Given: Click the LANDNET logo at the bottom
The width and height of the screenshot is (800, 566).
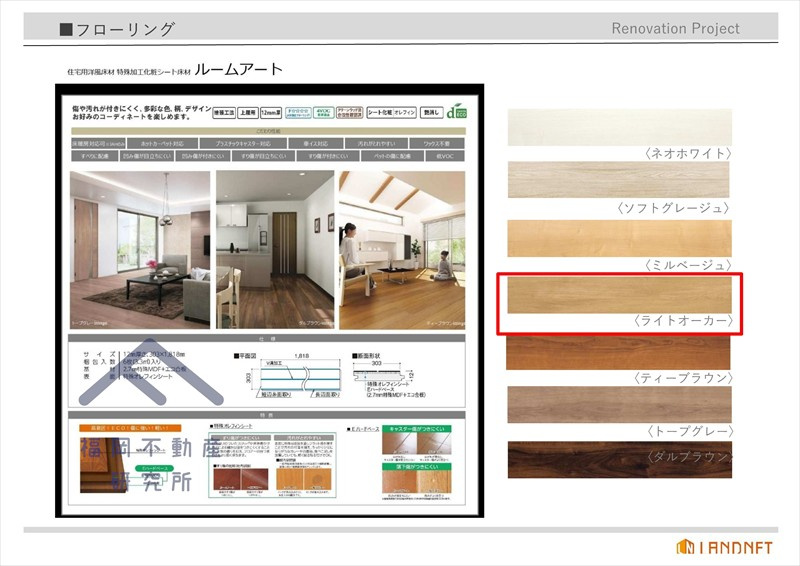Looking at the screenshot, I should (x=724, y=547).
